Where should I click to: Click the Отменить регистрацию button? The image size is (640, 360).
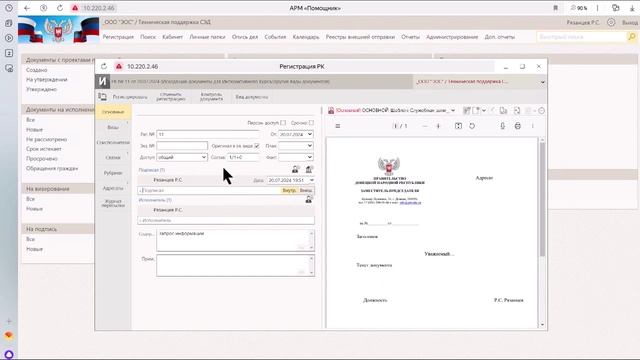point(171,97)
